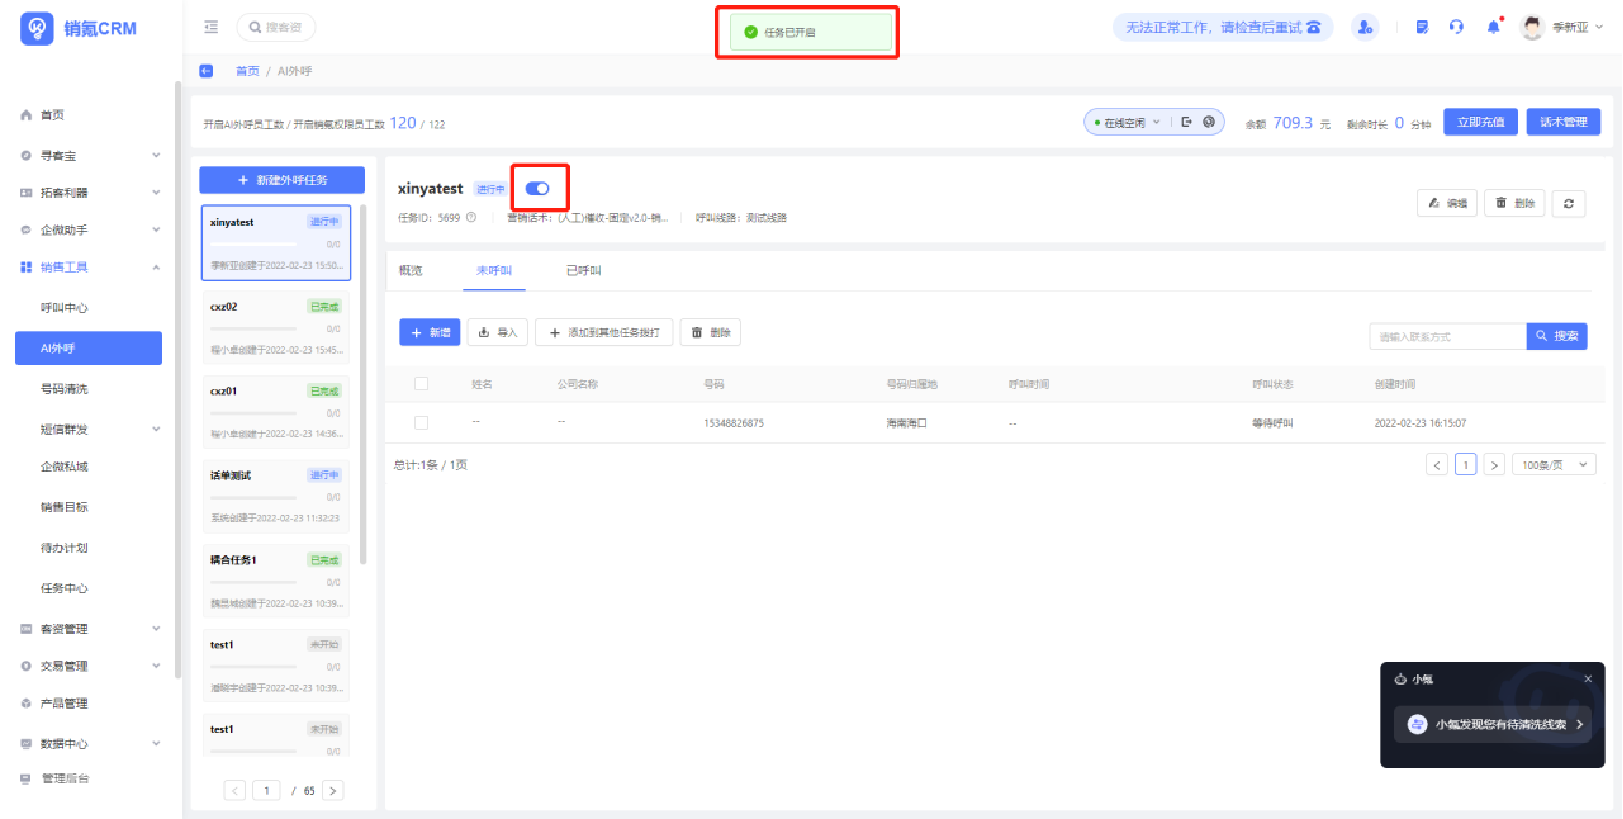Close the 小氪 assistant popup
Screen dimensions: 1623x819
tap(1587, 679)
